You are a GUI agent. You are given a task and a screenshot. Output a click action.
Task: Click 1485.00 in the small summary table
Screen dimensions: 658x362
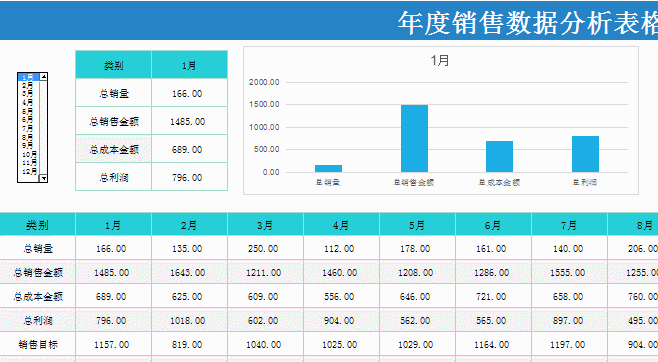click(189, 121)
